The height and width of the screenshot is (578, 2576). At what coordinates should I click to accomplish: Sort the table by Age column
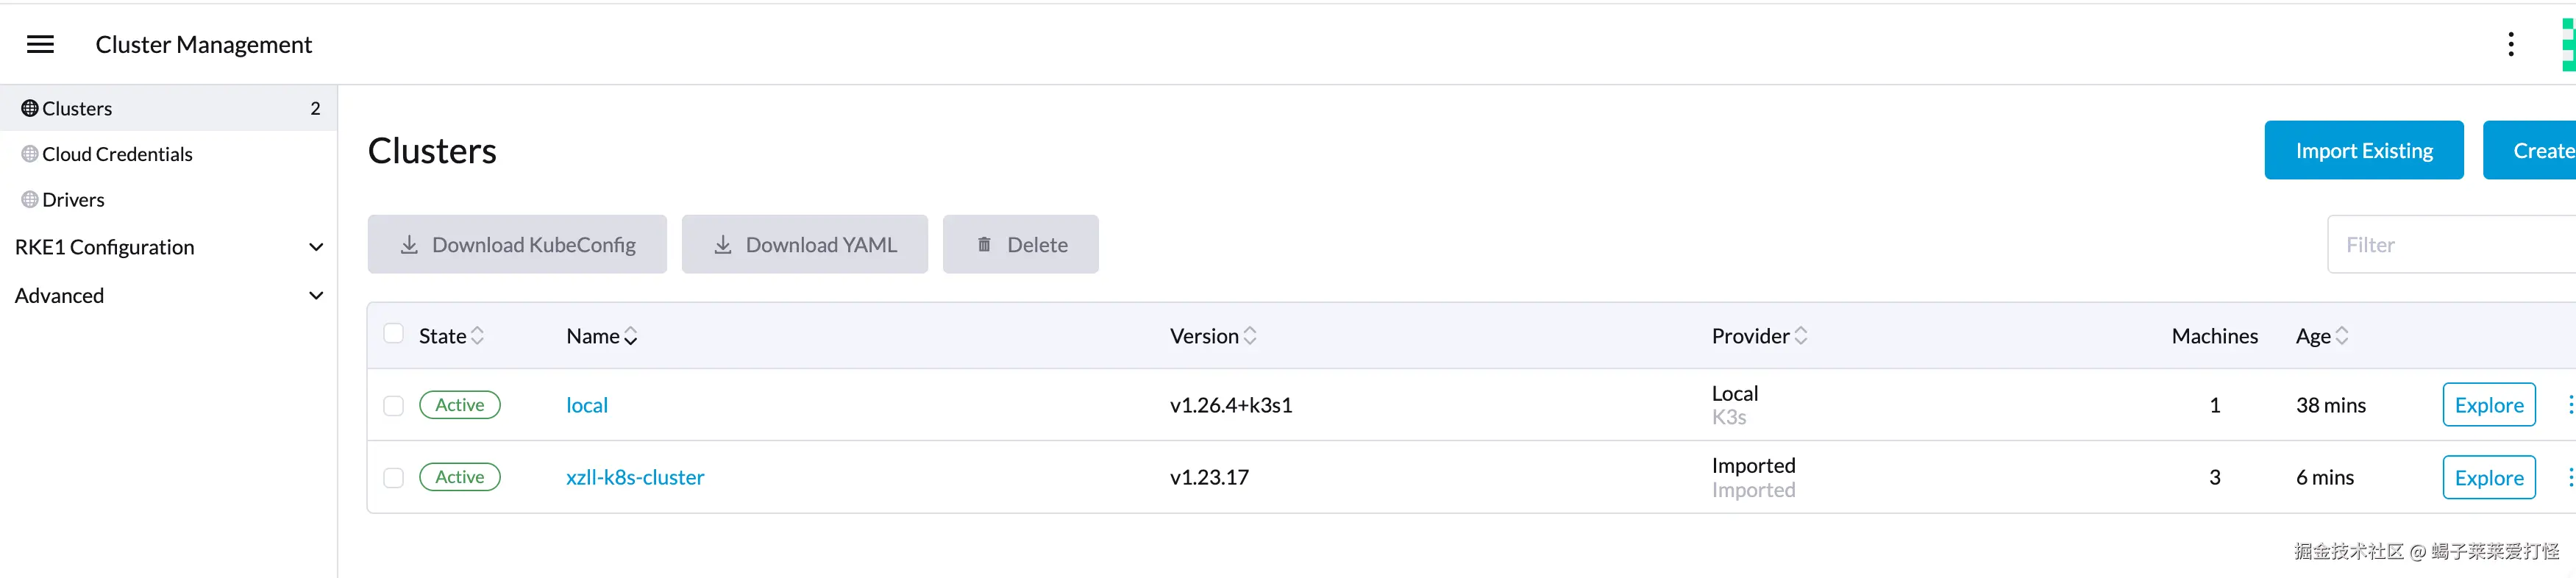[2342, 336]
